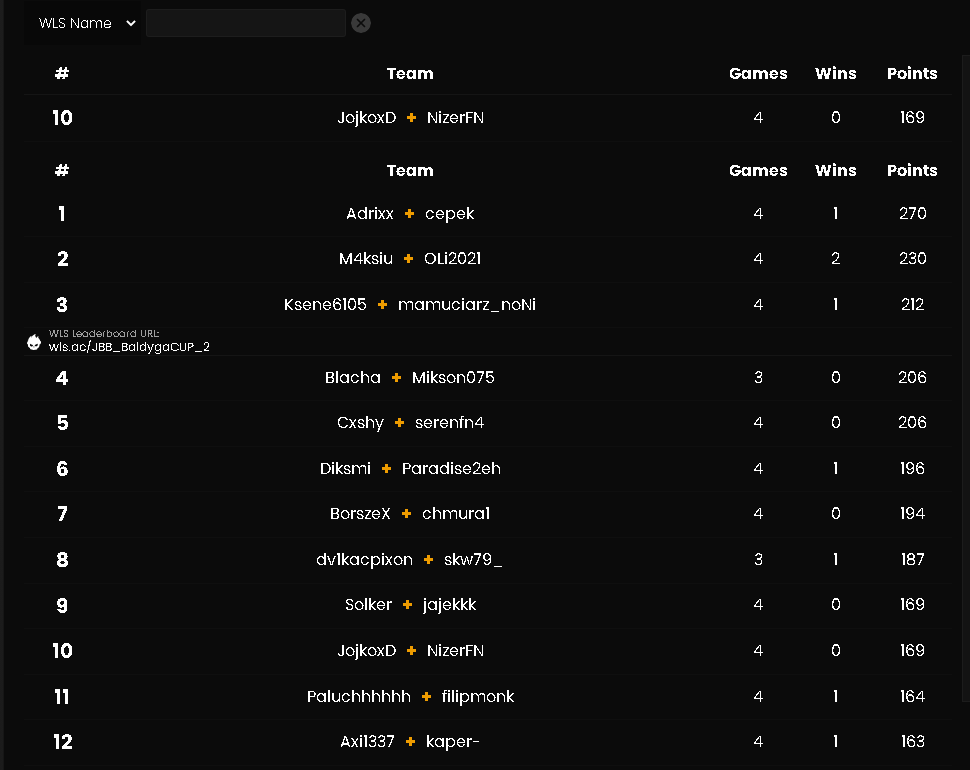
Task: Click plus icon between Ksene6105 and mamuciarz_noNi
Action: [x=382, y=304]
